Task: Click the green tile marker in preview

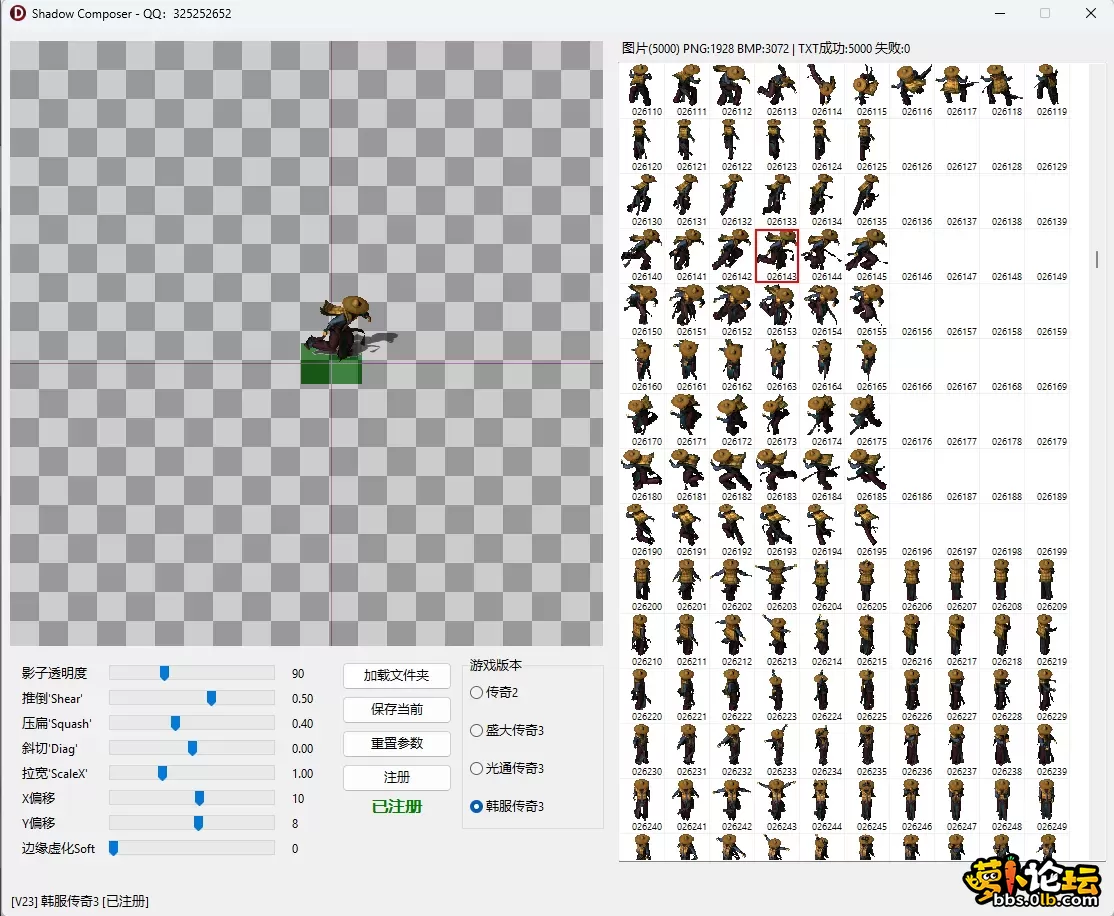Action: 331,365
